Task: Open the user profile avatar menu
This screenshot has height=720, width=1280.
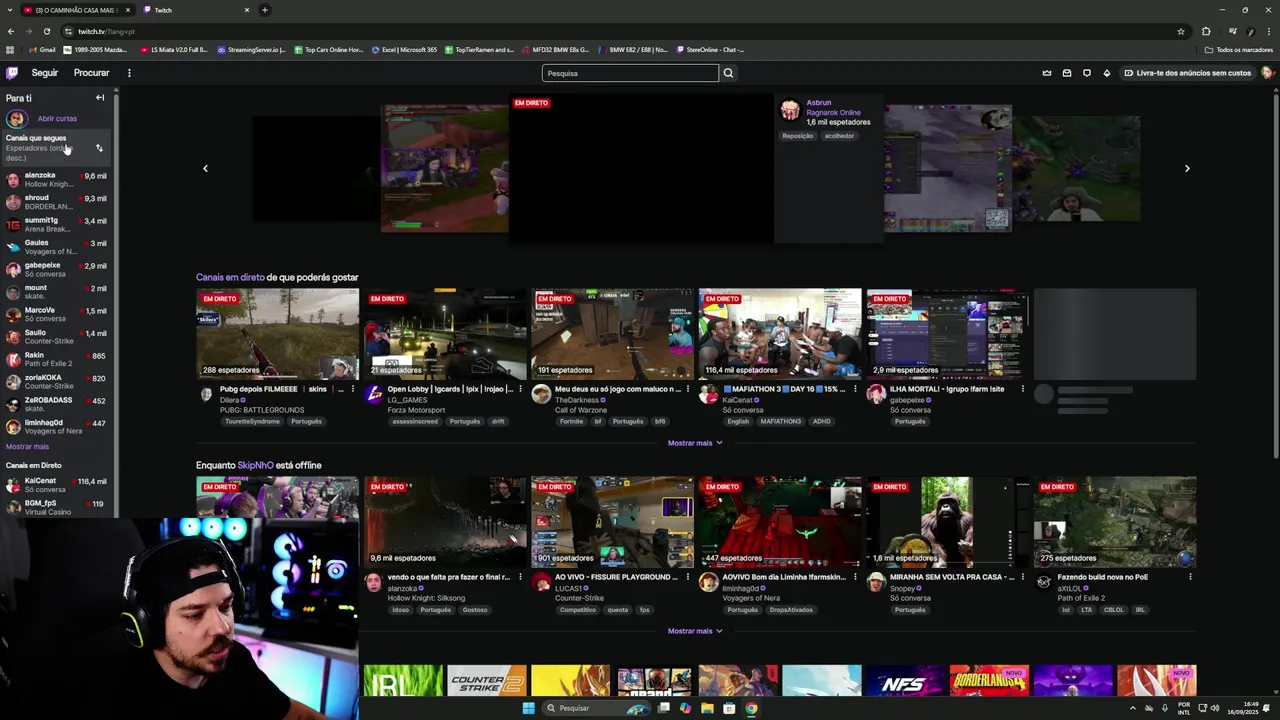Action: [1267, 73]
